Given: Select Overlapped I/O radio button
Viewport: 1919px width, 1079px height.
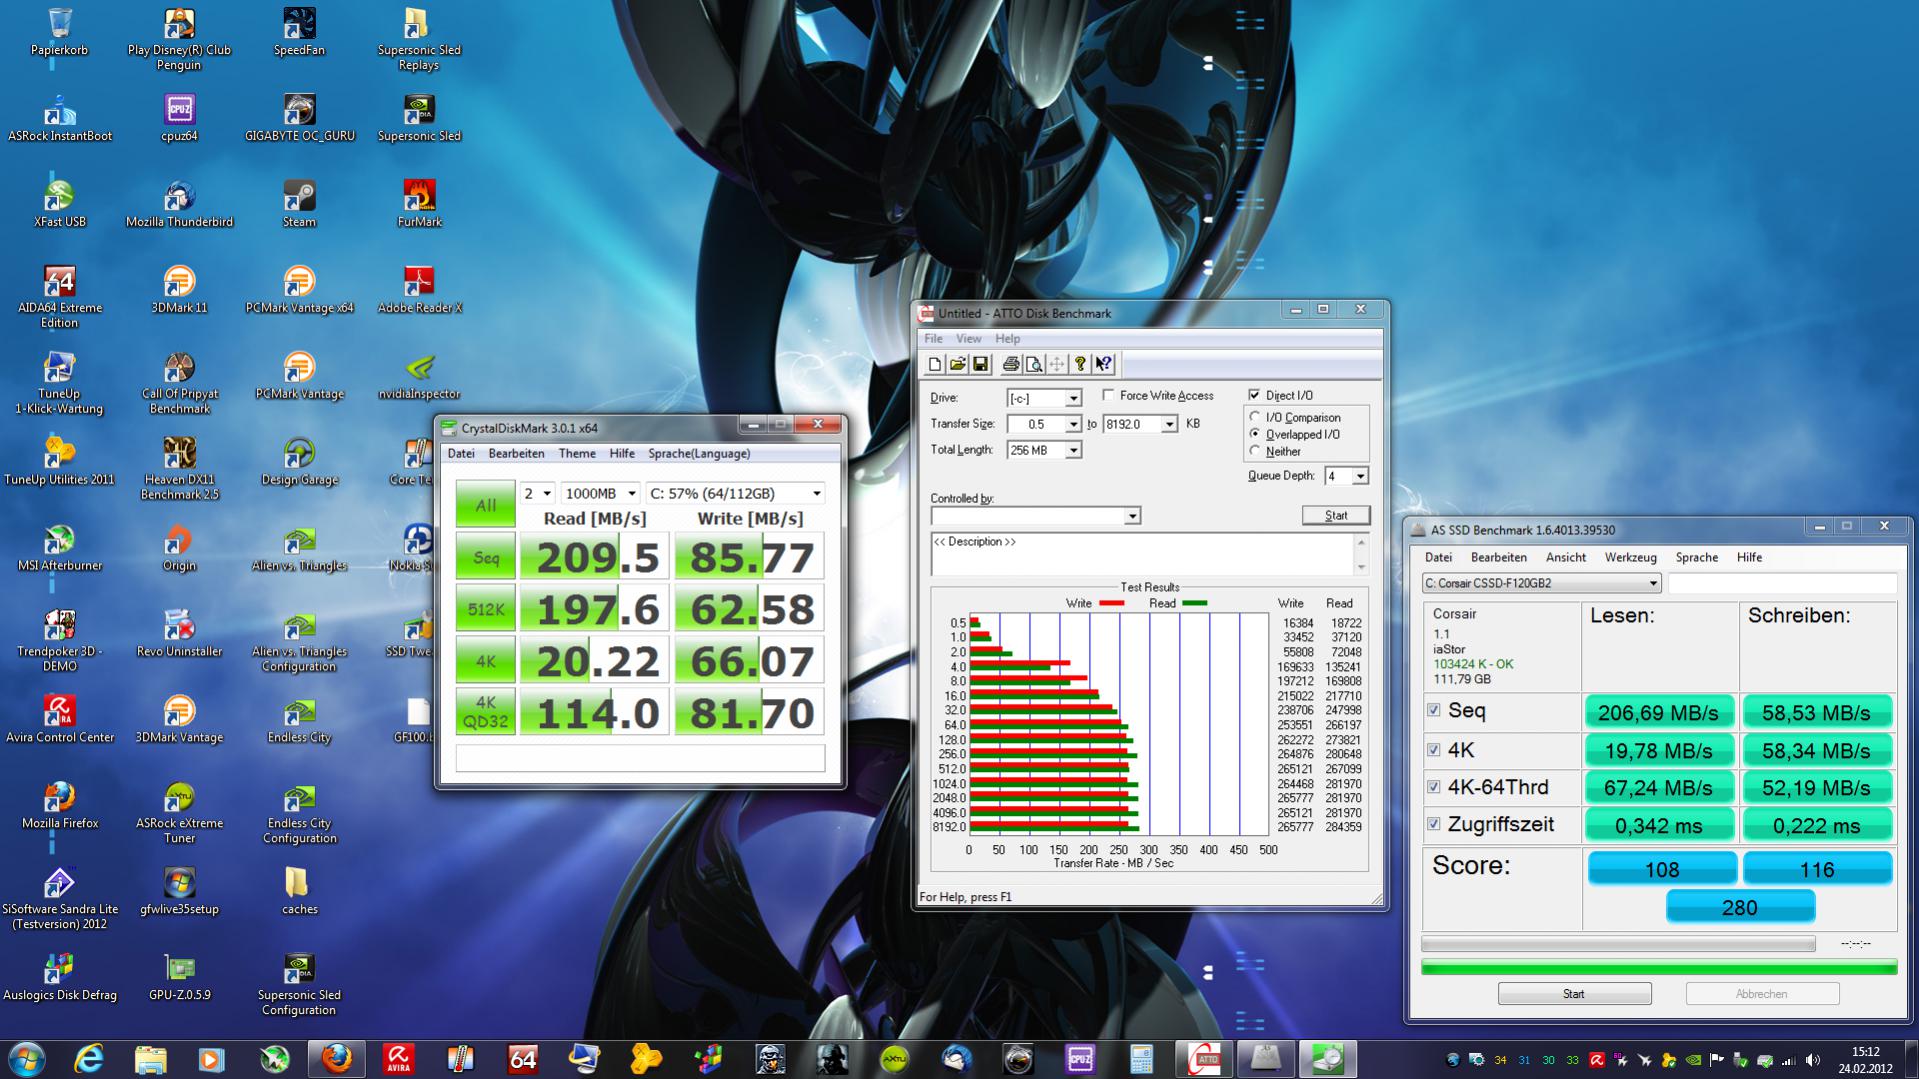Looking at the screenshot, I should (1255, 434).
